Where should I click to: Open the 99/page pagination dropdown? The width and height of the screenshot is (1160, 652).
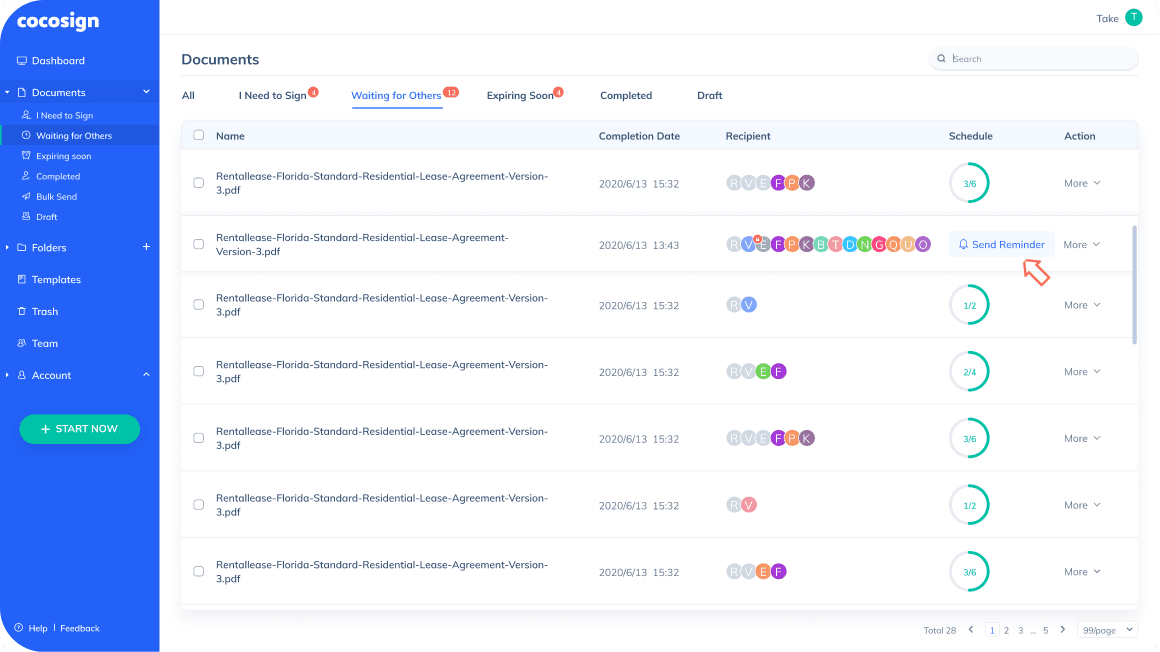[x=1108, y=630]
